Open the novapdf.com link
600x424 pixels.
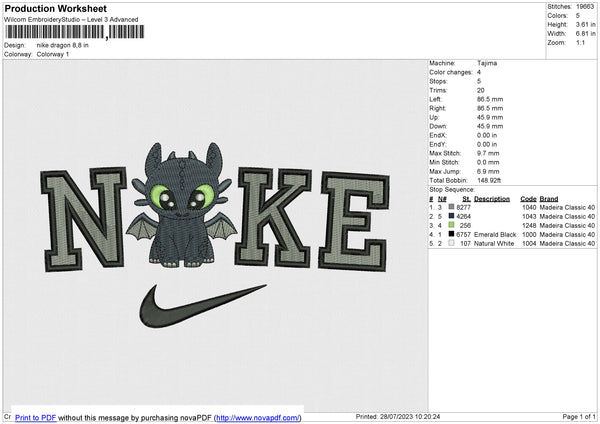[x=258, y=417]
